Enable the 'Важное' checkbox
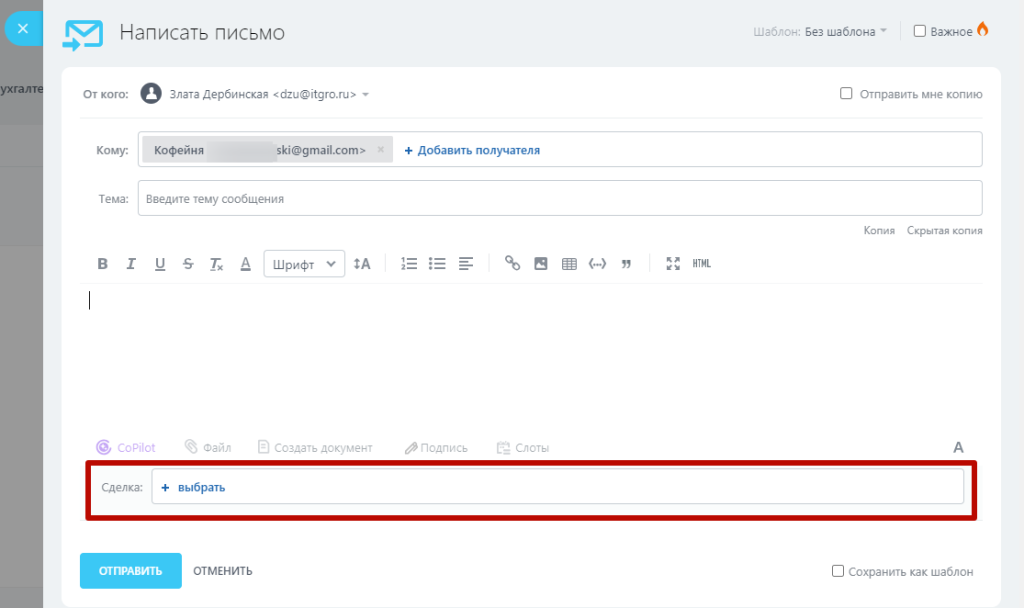This screenshot has height=608, width=1024. click(x=920, y=31)
